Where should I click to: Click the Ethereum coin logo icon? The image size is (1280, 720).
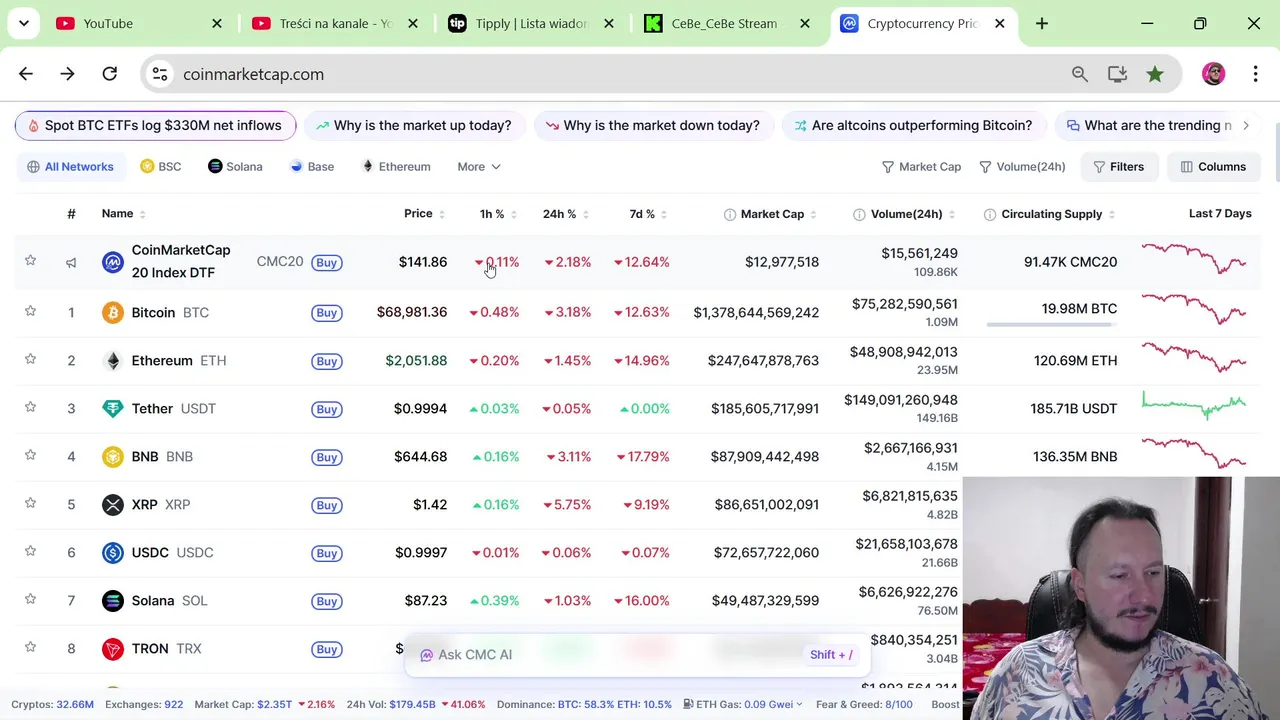[113, 361]
